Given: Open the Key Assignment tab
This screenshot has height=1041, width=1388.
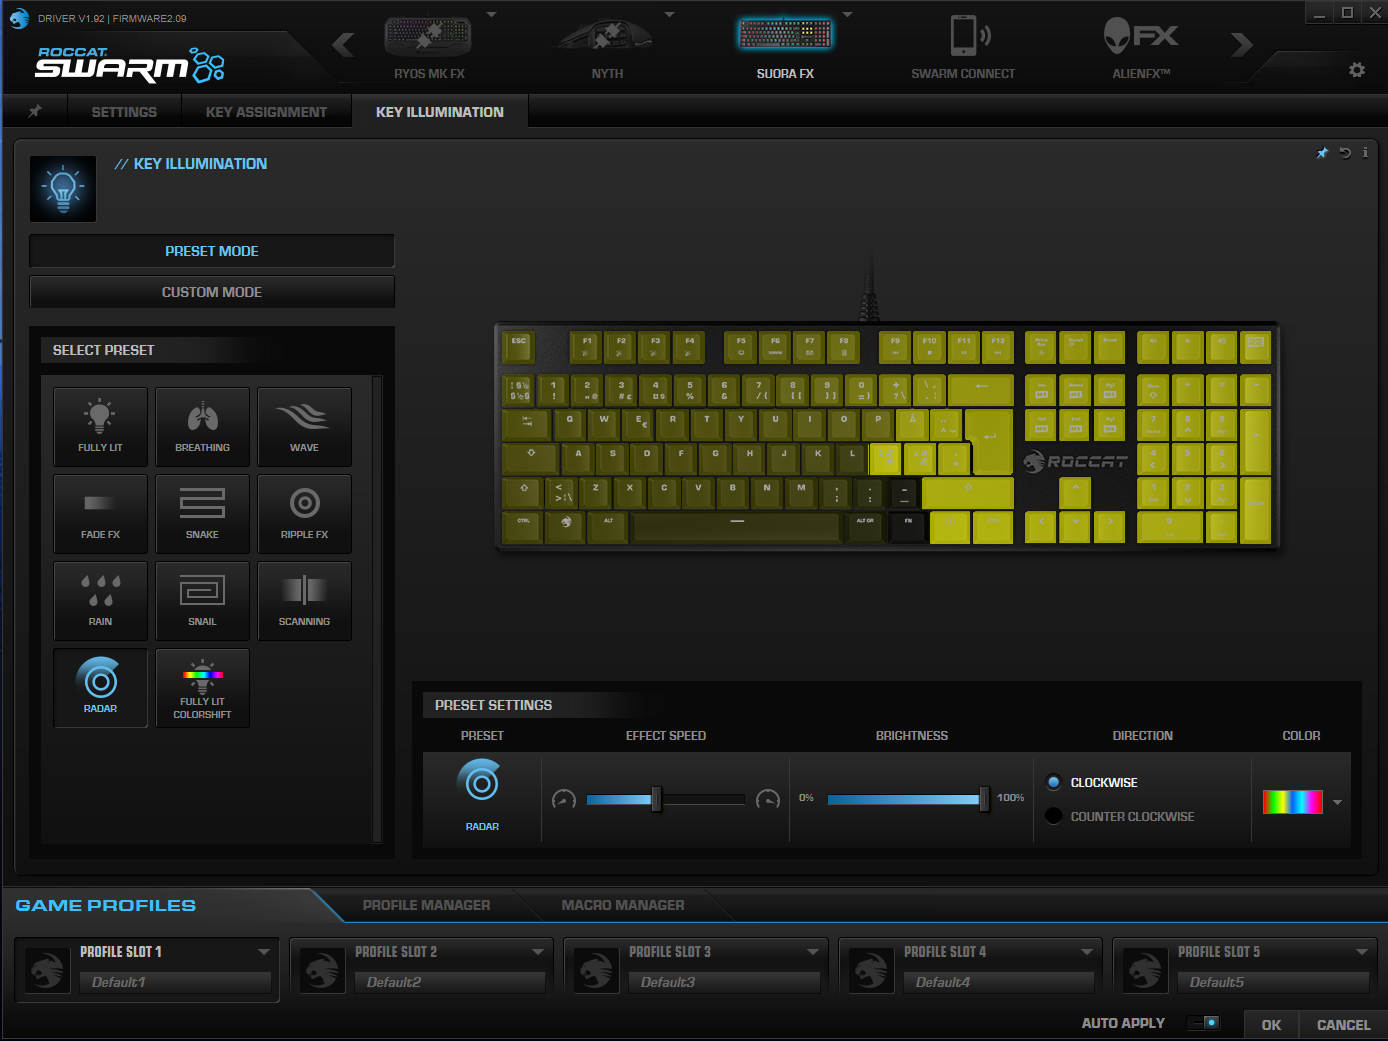Looking at the screenshot, I should tap(266, 111).
